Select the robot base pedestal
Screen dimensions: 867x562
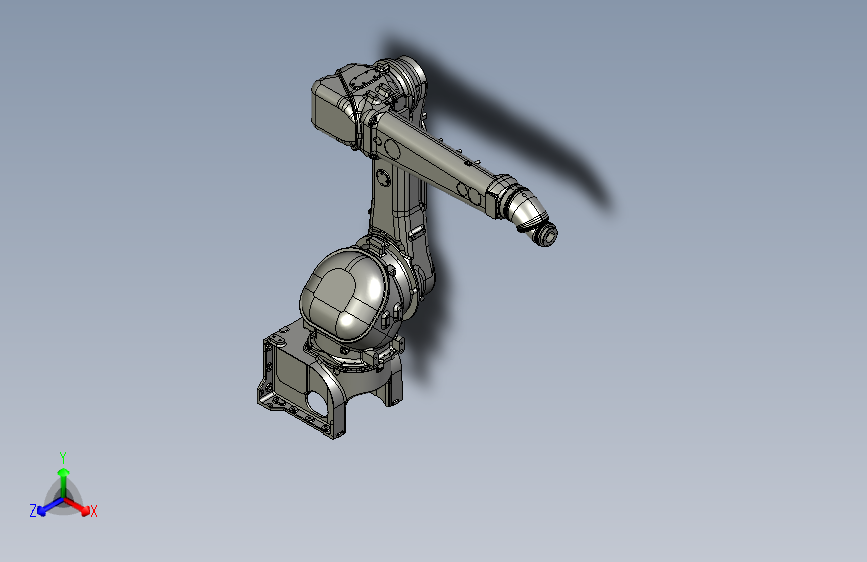click(x=331, y=381)
